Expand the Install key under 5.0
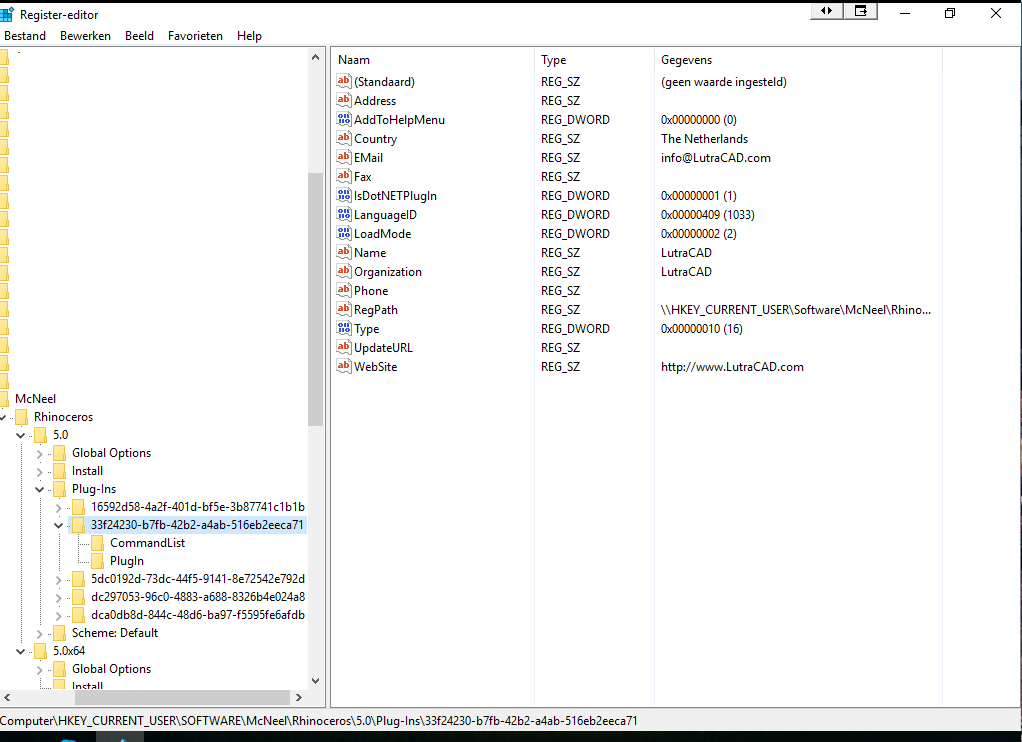The width and height of the screenshot is (1022, 742). [40, 471]
